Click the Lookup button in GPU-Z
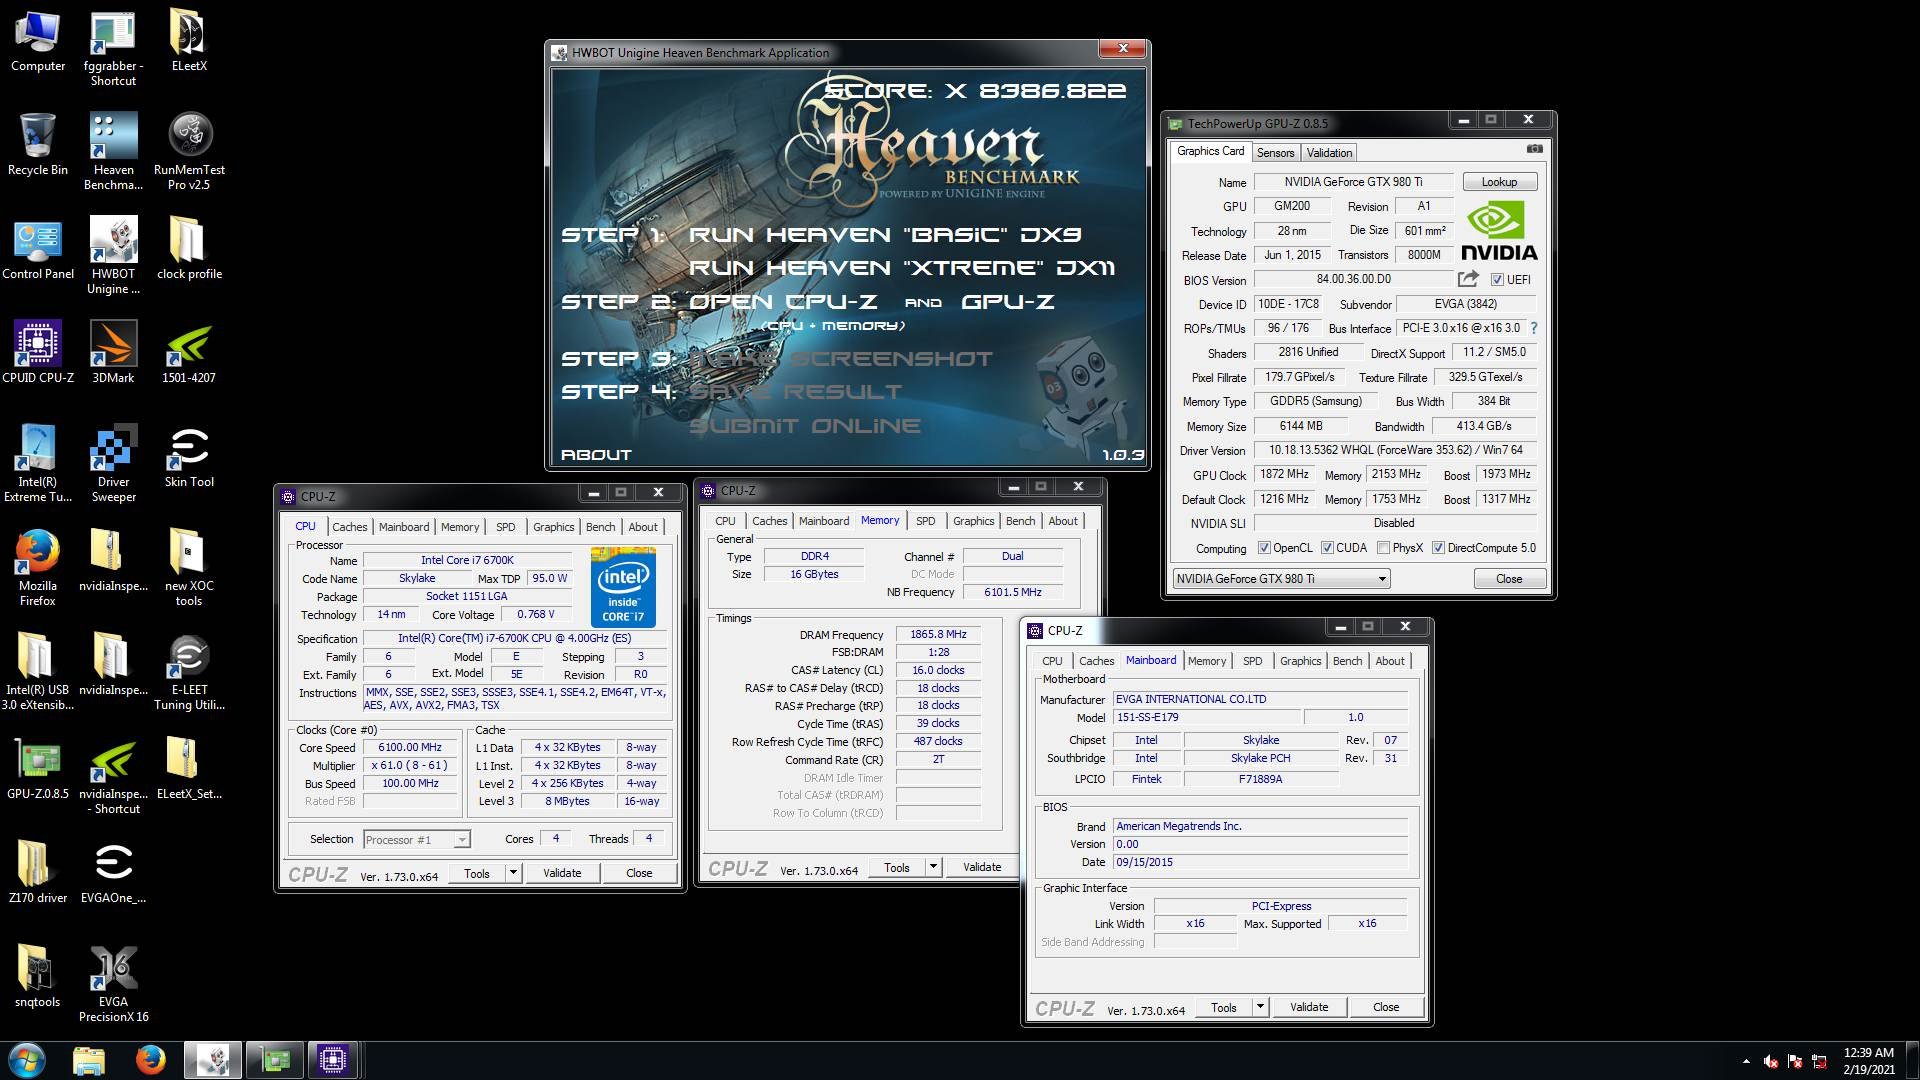 coord(1499,182)
